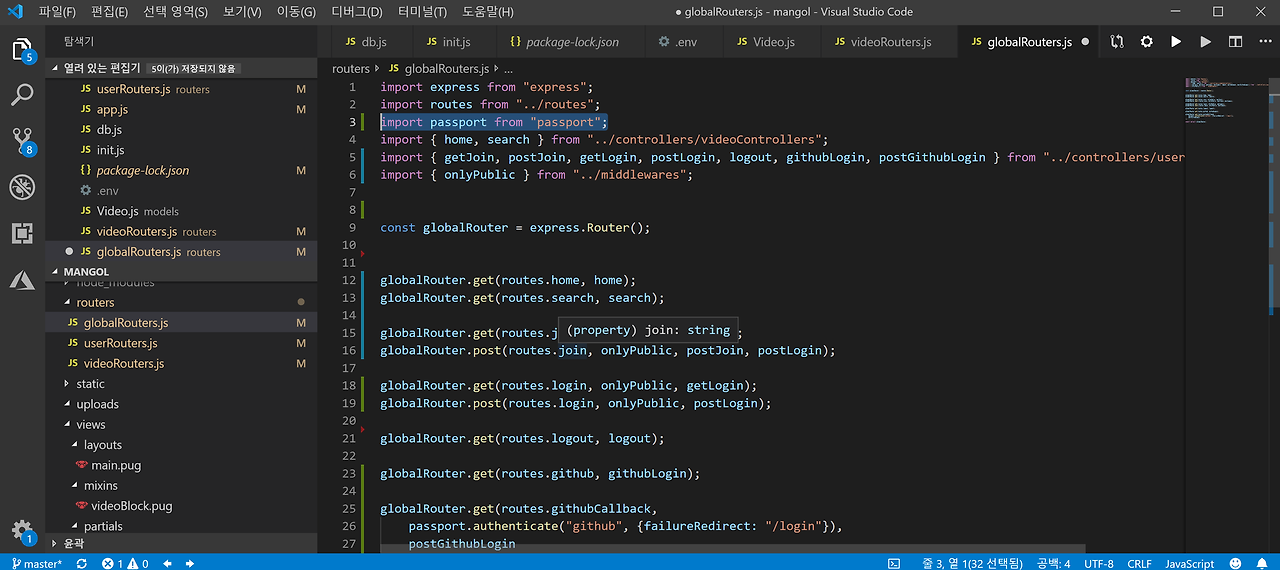
Task: Click the terminal icon in status bar
Action: 894,563
